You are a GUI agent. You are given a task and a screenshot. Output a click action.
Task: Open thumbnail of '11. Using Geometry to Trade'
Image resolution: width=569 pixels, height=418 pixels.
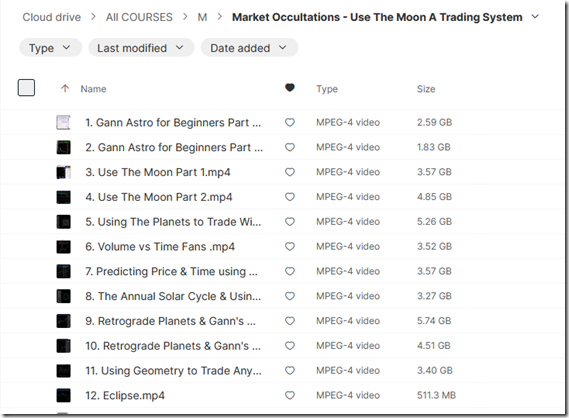[x=64, y=370]
